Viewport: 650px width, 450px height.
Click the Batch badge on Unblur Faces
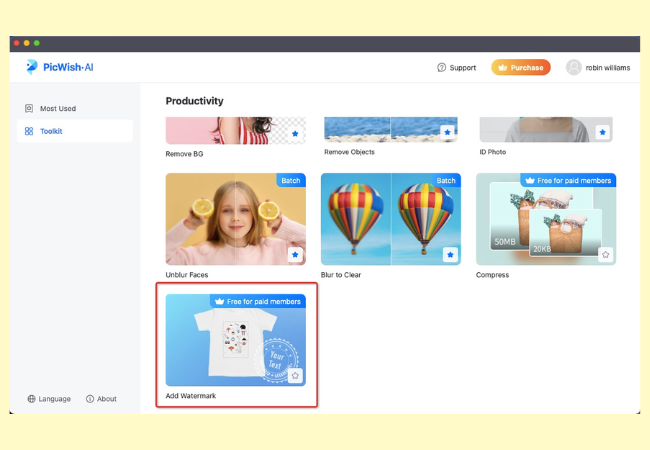[291, 181]
